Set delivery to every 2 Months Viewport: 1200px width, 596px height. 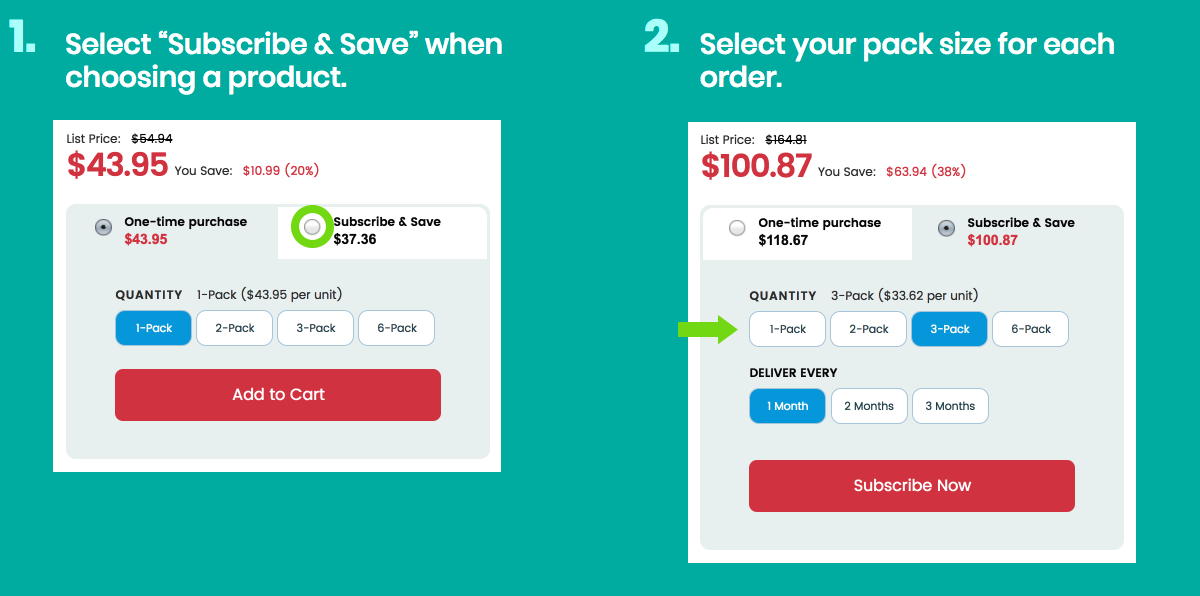[x=869, y=406]
